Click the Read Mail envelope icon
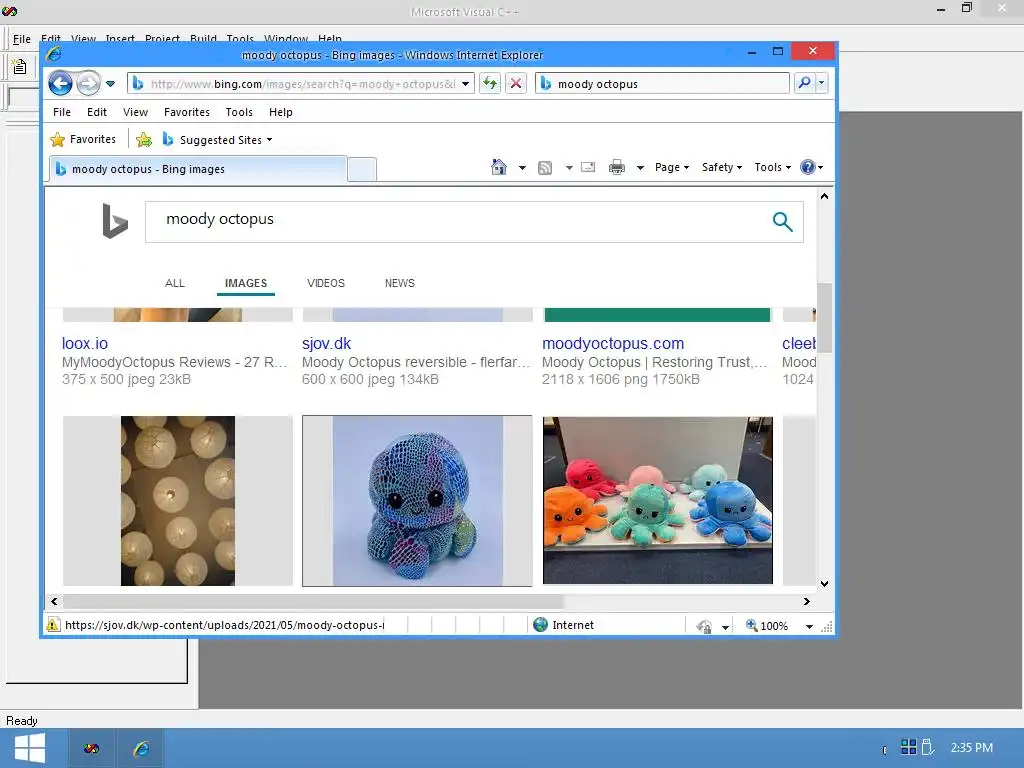Viewport: 1024px width, 768px height. (588, 167)
